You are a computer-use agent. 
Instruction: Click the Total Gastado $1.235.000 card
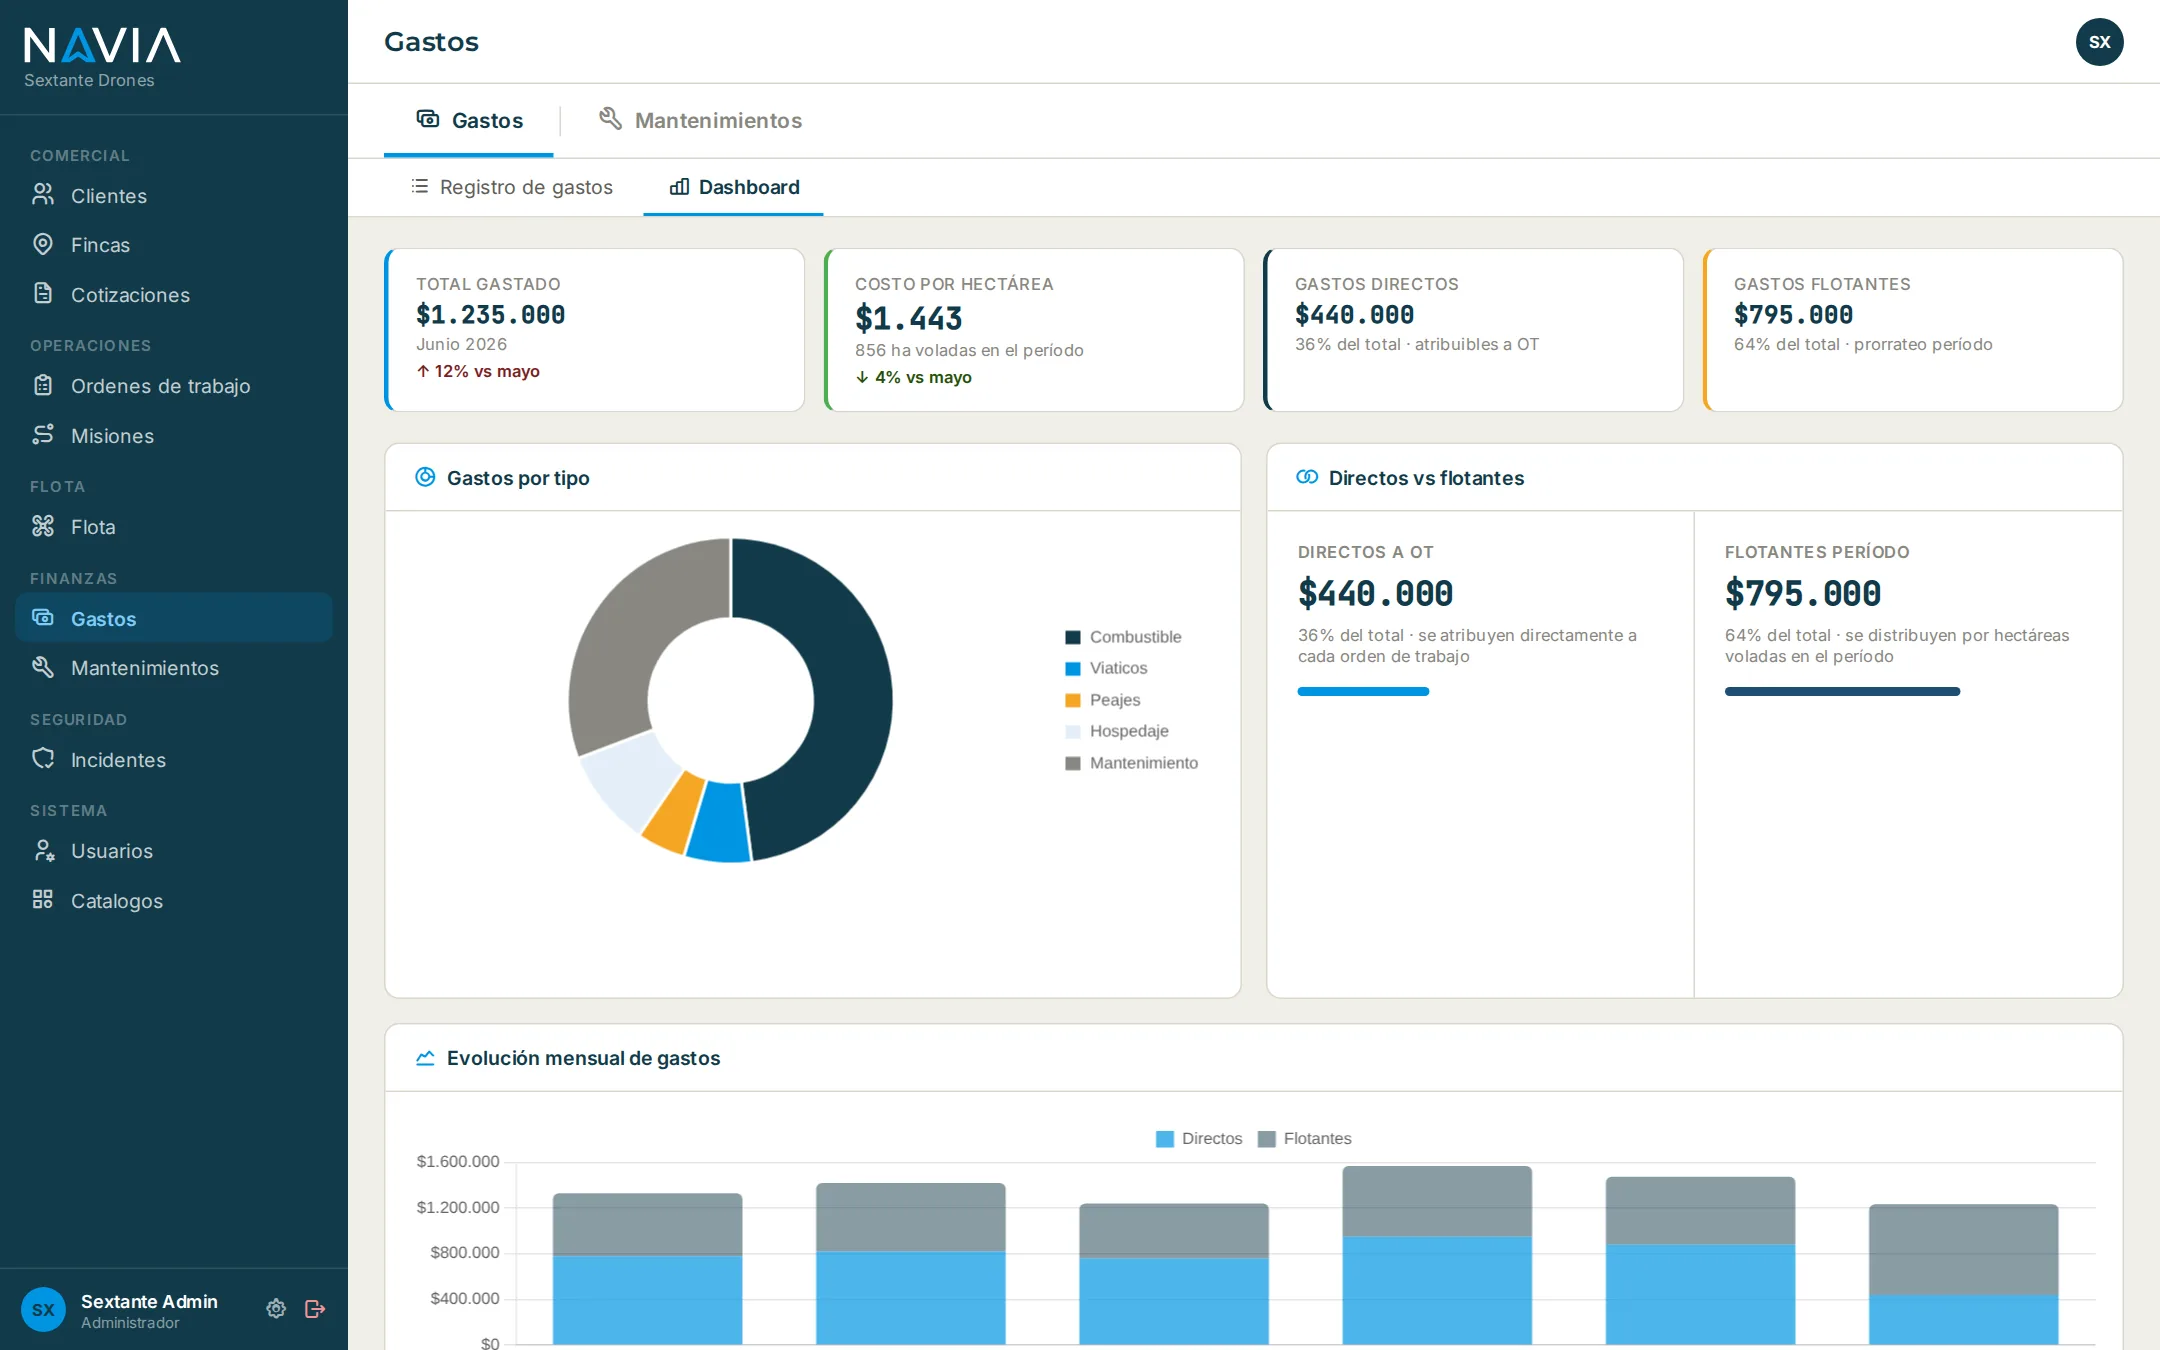tap(595, 330)
